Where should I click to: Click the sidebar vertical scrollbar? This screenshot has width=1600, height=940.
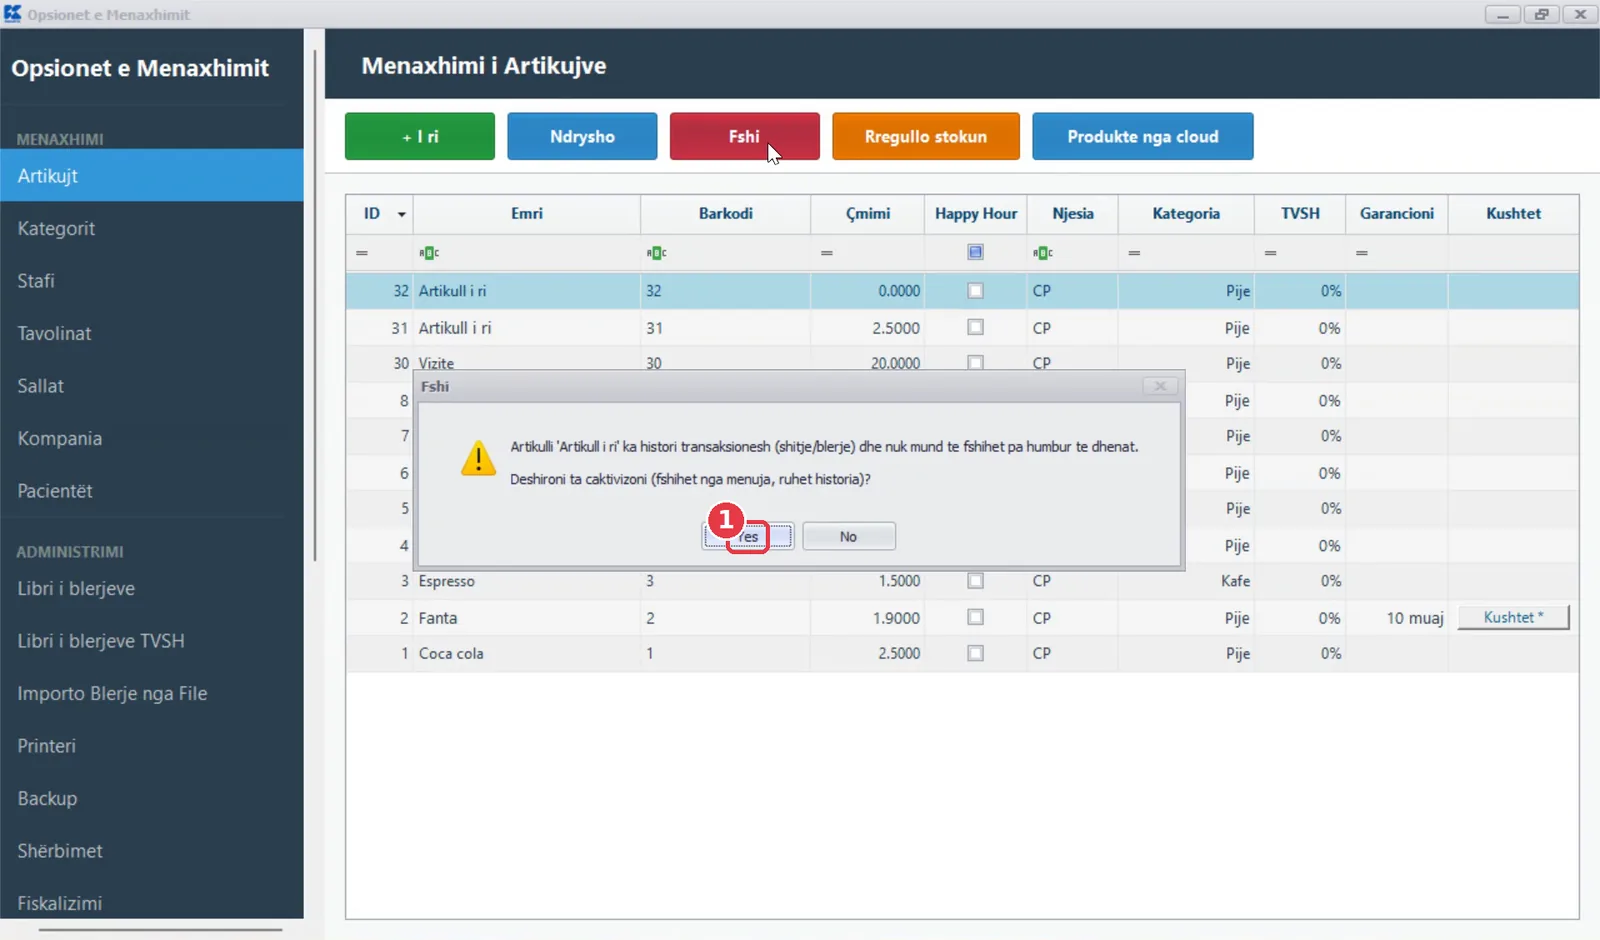[x=315, y=305]
